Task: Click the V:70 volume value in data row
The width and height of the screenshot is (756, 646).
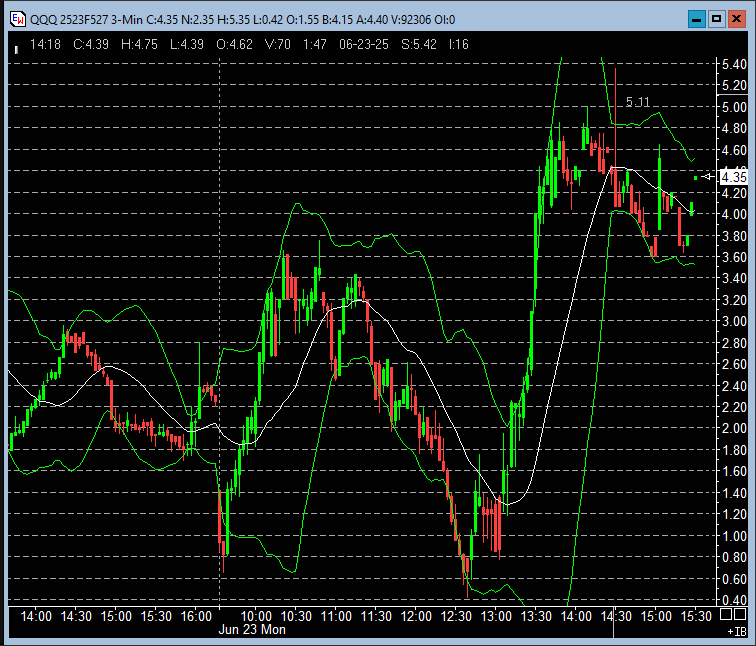Action: (x=278, y=44)
